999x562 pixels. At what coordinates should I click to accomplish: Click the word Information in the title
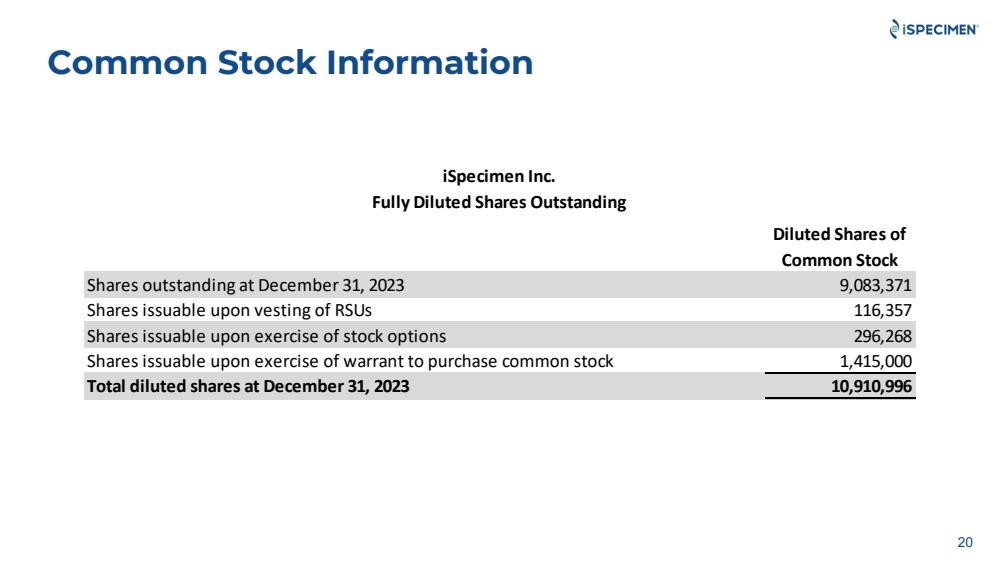tap(429, 62)
